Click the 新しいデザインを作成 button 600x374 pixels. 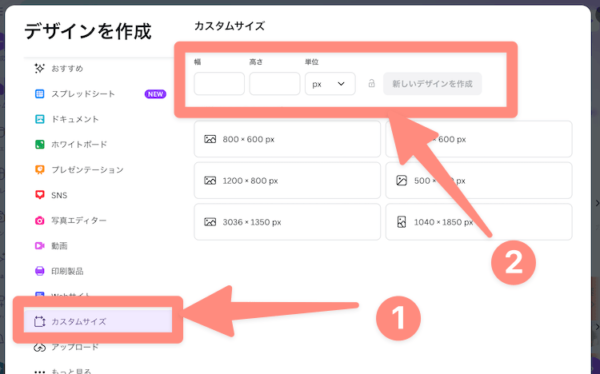(x=432, y=84)
